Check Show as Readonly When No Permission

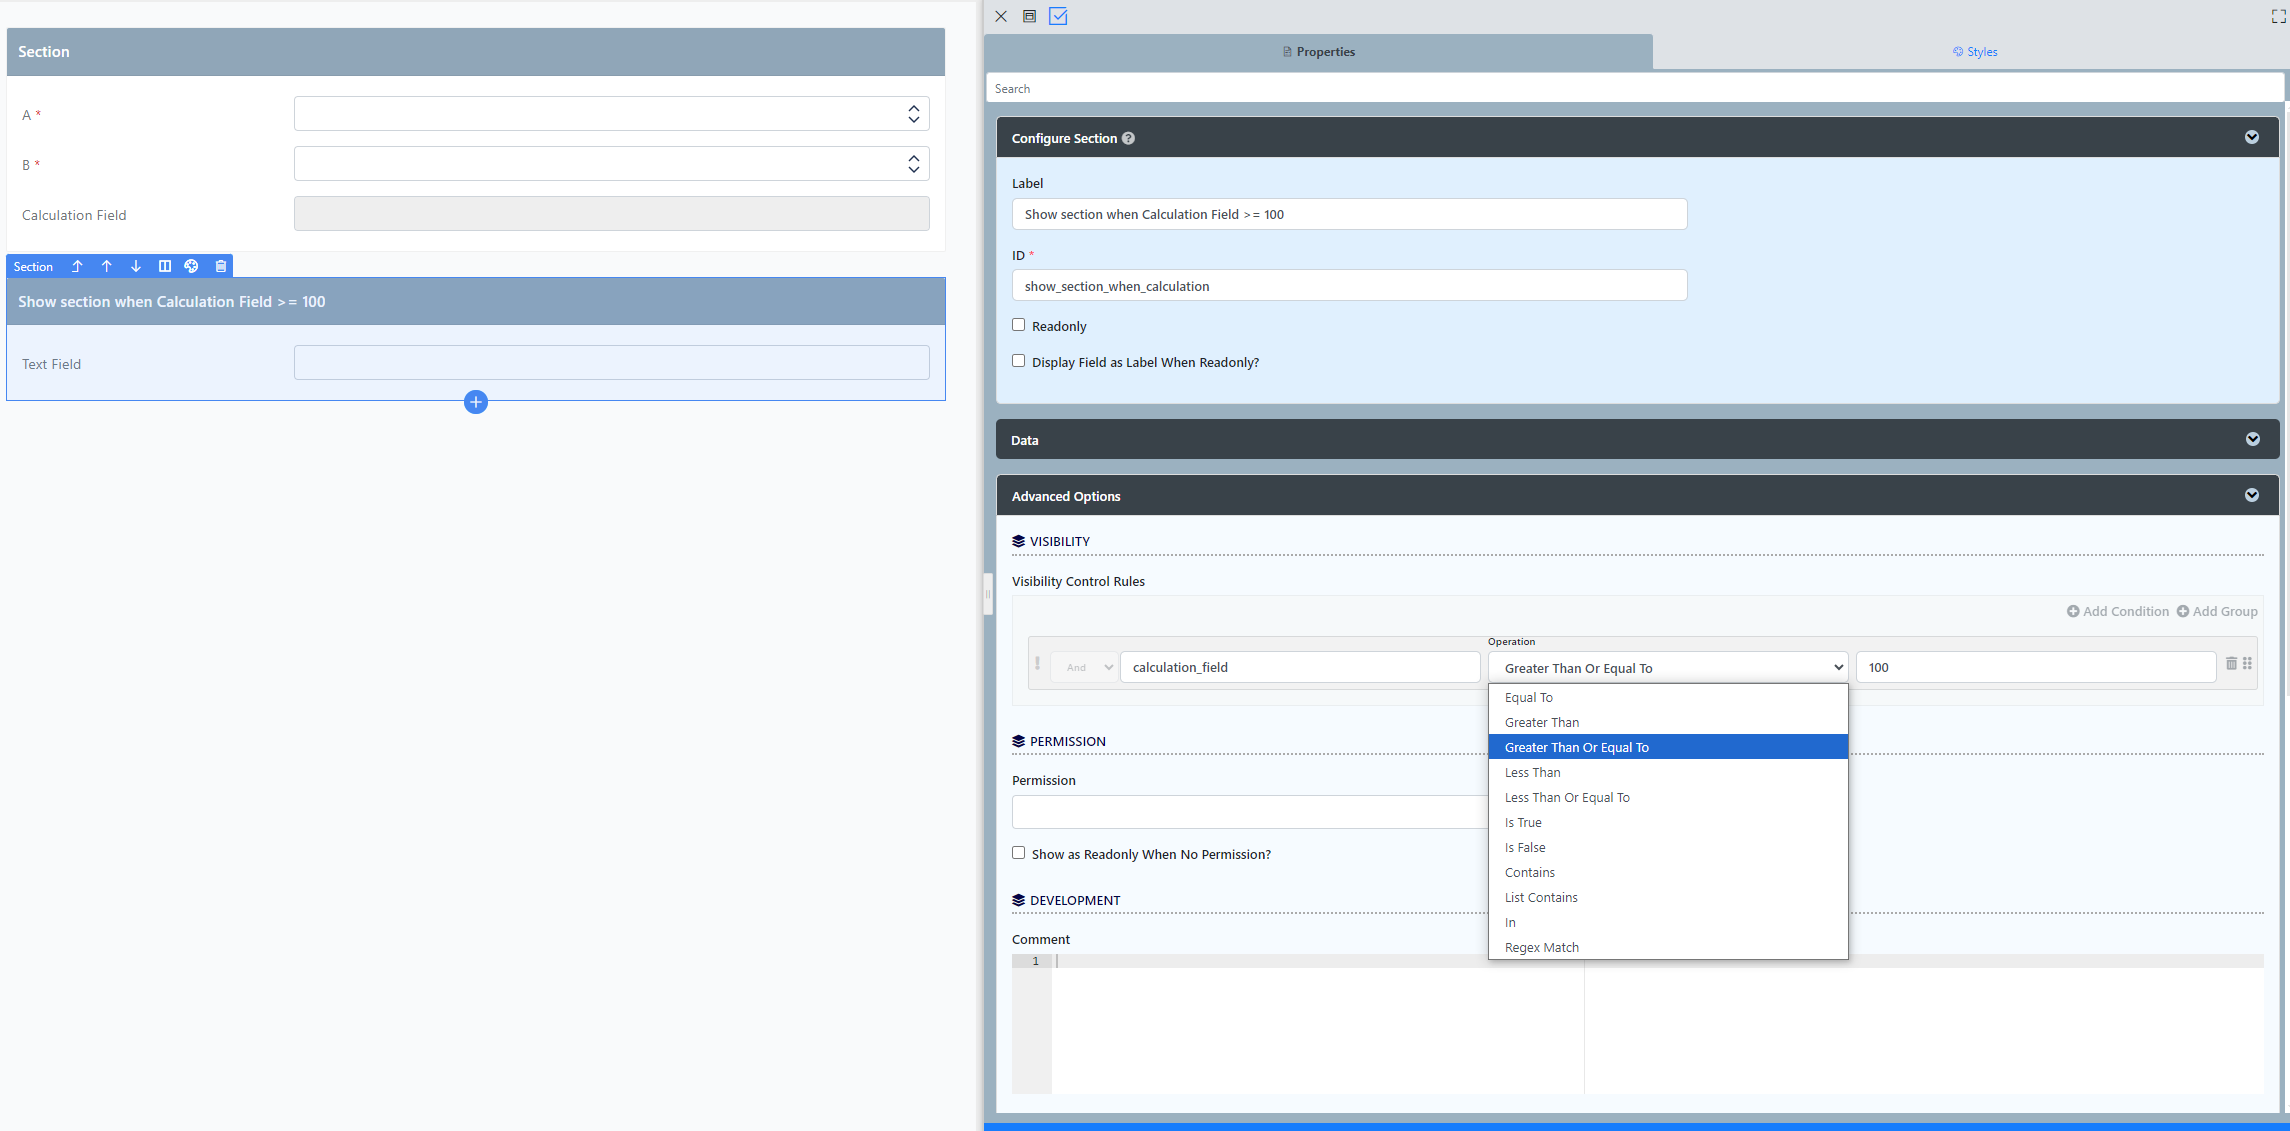click(x=1018, y=853)
